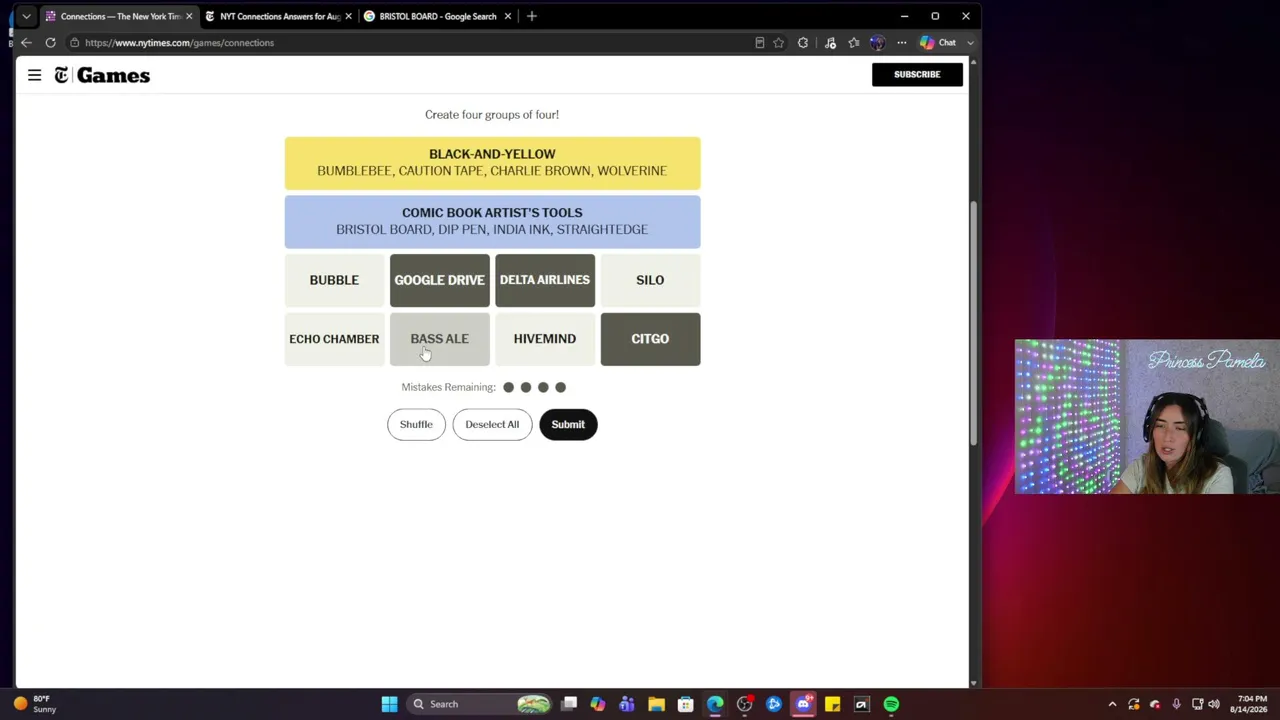
Task: Click the NYT Games logo
Action: 102,75
